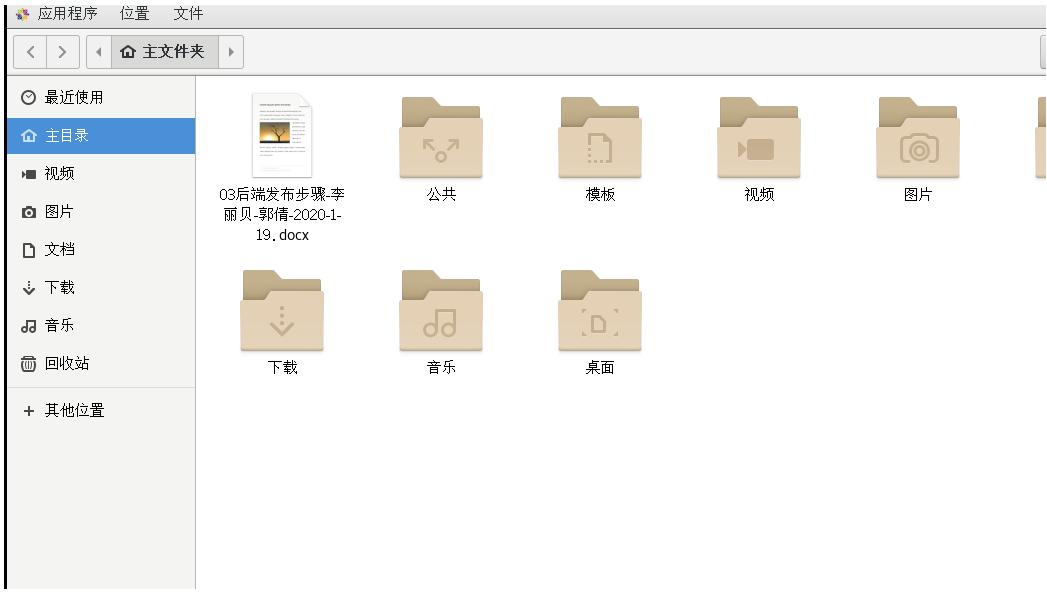Click the 主文件夹 path button

164,52
